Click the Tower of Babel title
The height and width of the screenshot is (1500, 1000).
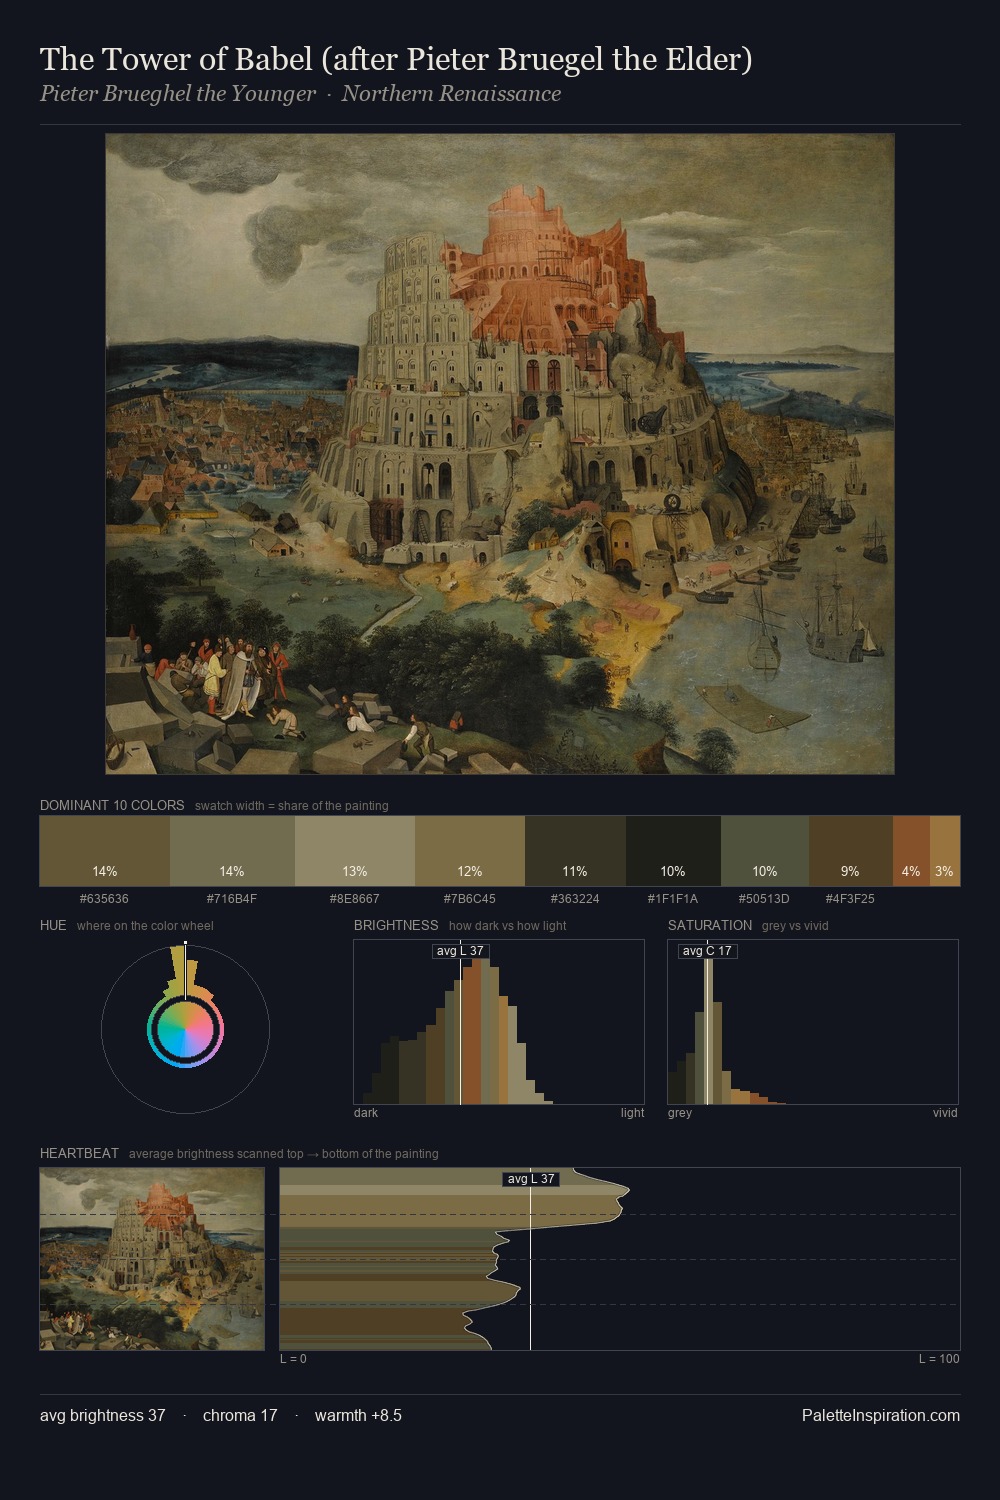click(x=396, y=59)
